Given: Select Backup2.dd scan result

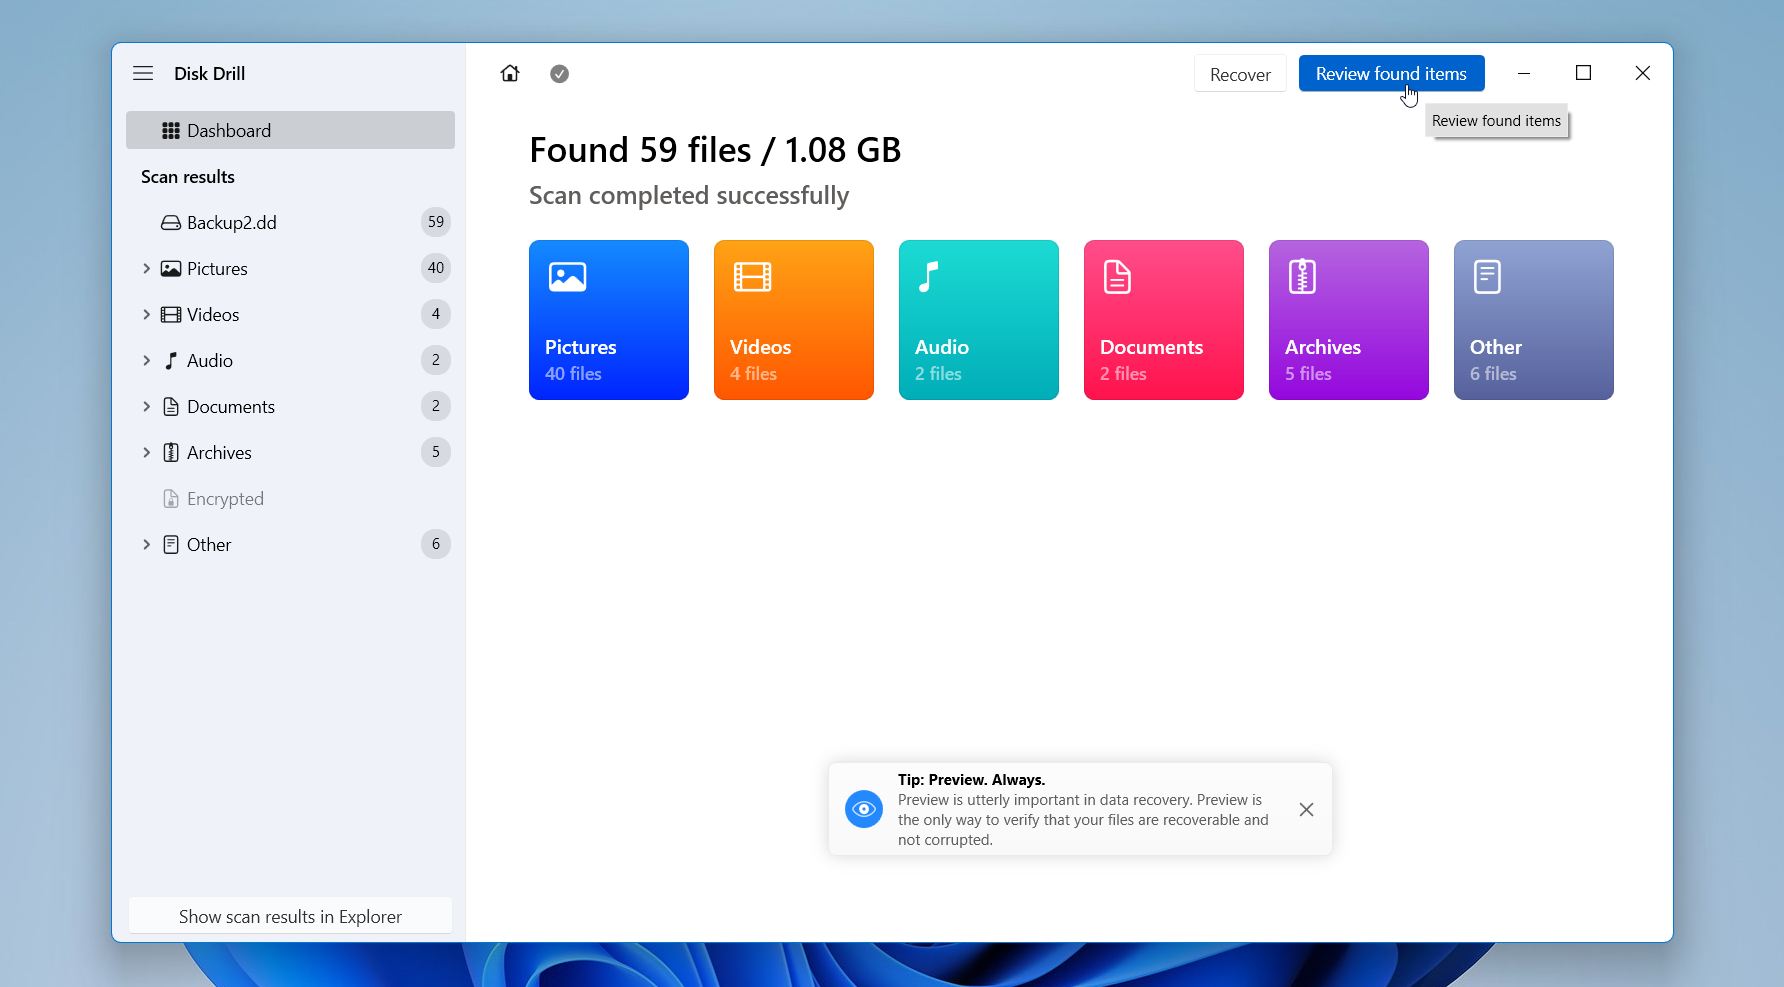Looking at the screenshot, I should [x=290, y=222].
